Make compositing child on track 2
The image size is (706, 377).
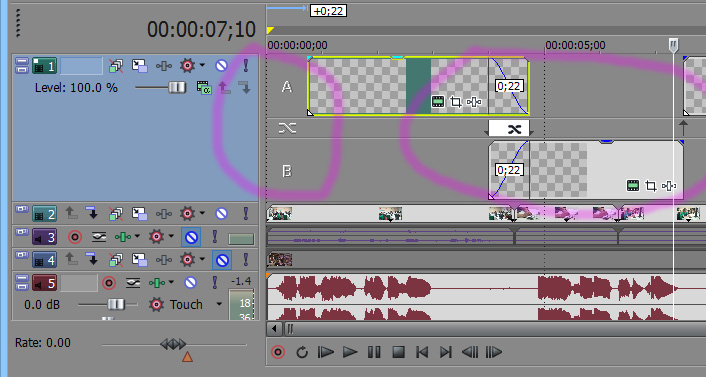[x=92, y=213]
